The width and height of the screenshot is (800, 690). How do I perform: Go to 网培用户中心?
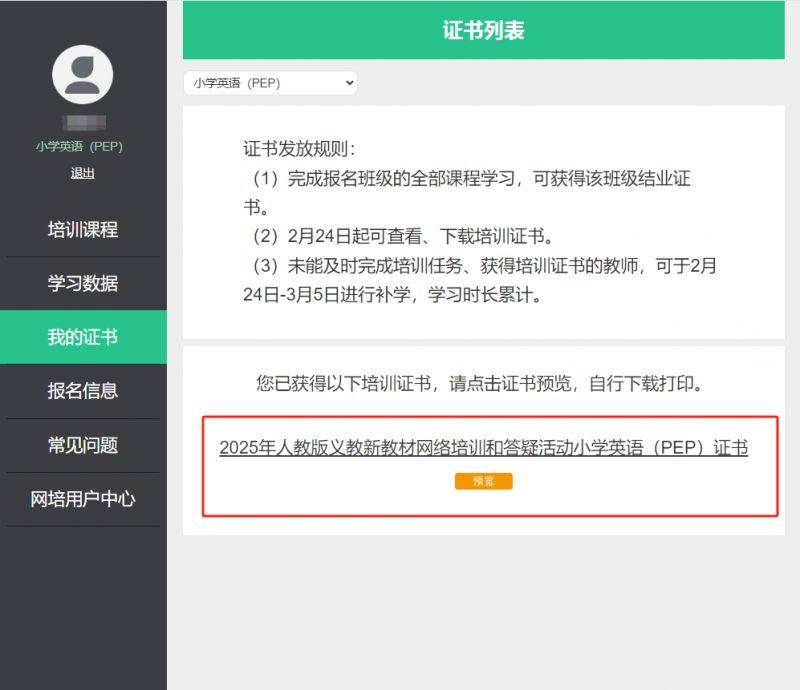(83, 499)
